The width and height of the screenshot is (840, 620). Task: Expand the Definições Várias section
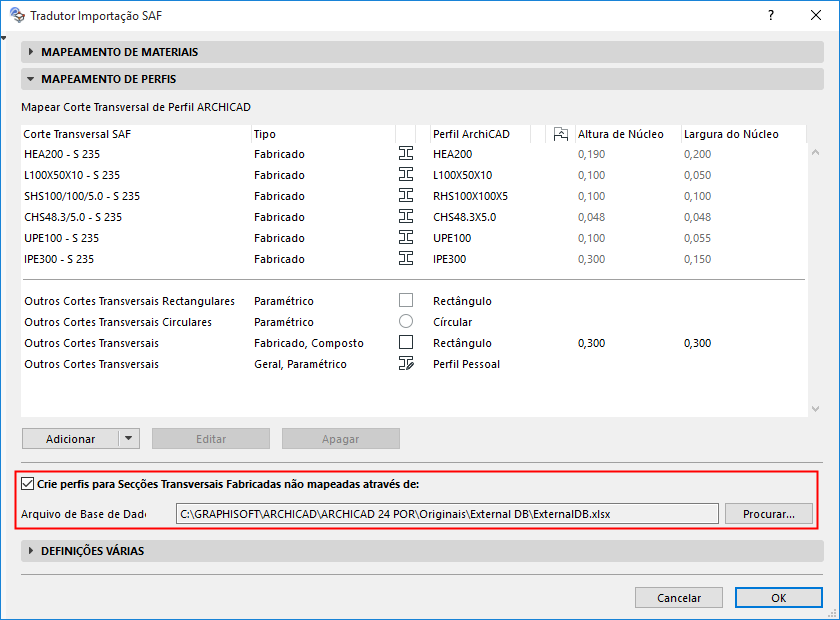coord(31,551)
